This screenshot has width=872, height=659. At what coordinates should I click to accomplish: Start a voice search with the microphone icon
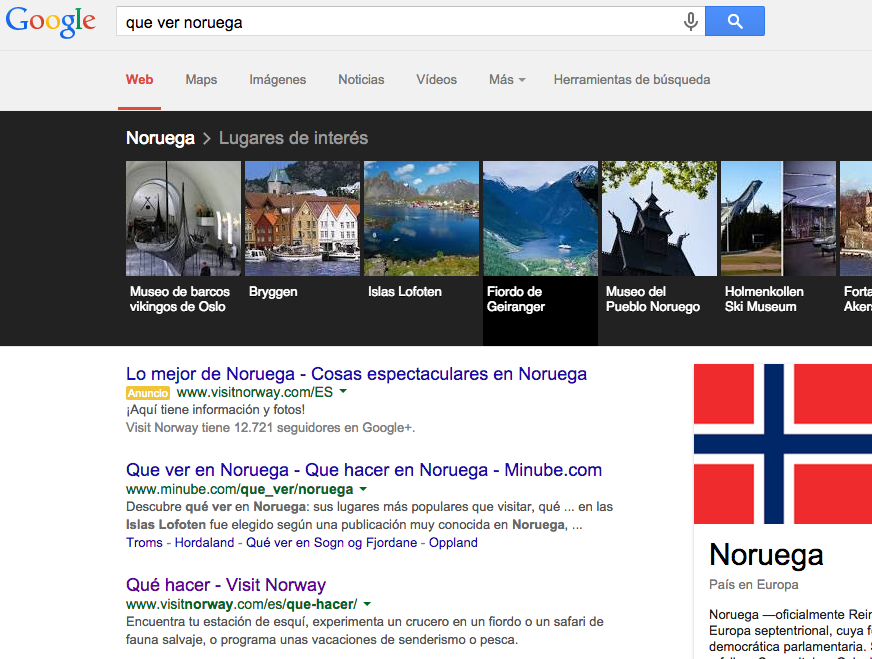691,20
